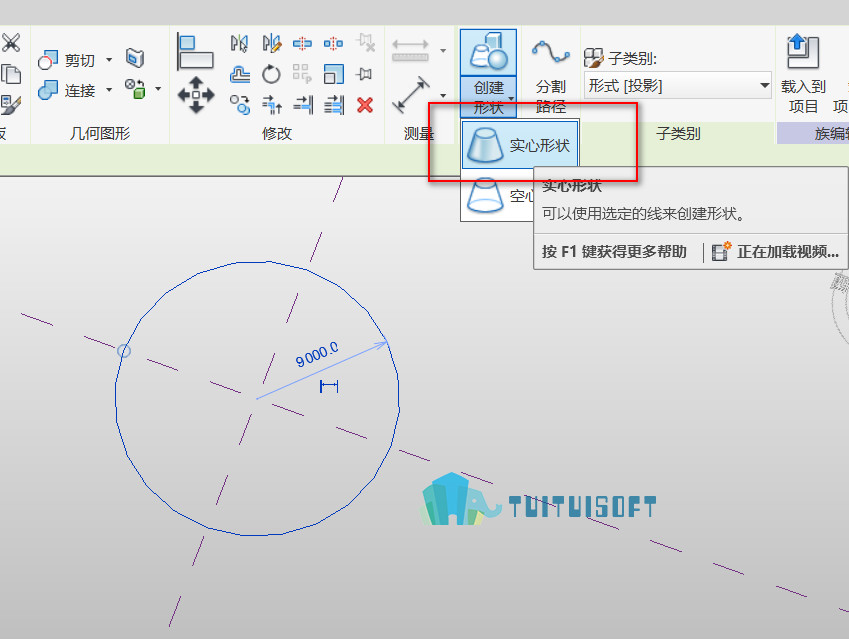Open the 形式 [投影] subcategory combo box
The image size is (849, 639).
pyautogui.click(x=678, y=85)
